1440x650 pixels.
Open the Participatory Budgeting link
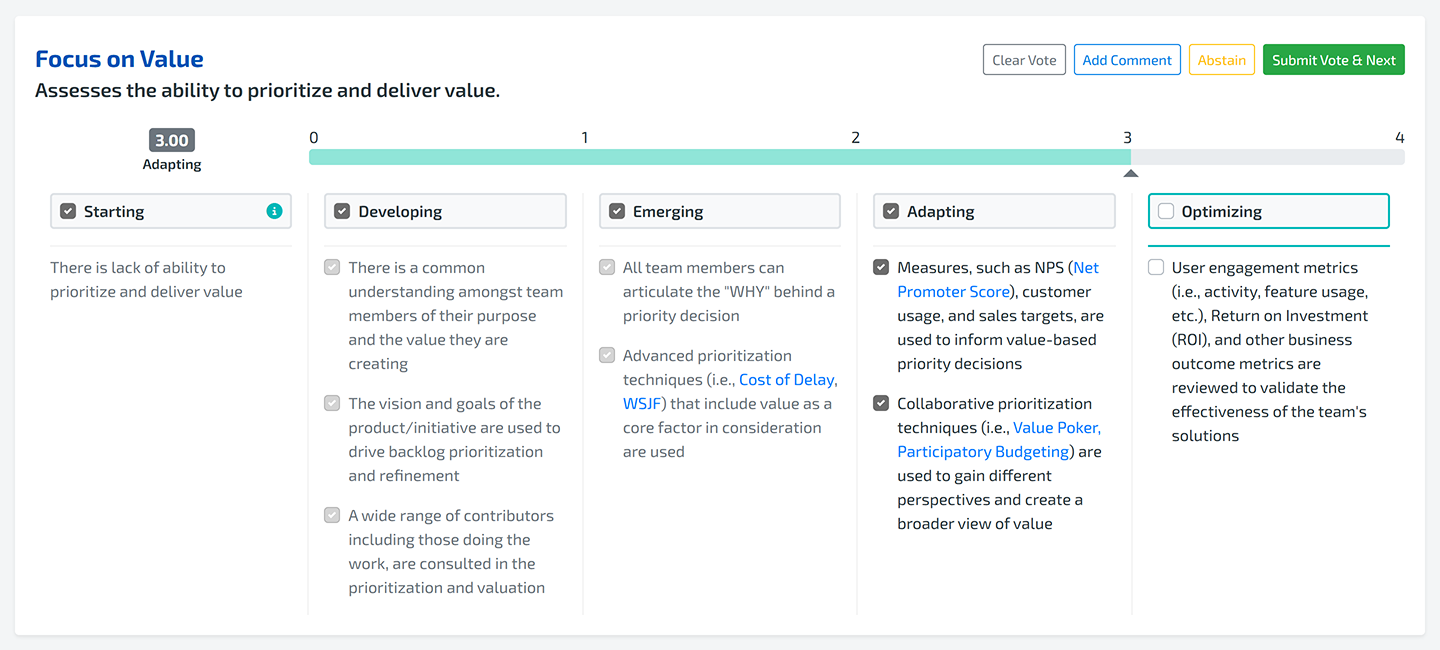point(982,451)
